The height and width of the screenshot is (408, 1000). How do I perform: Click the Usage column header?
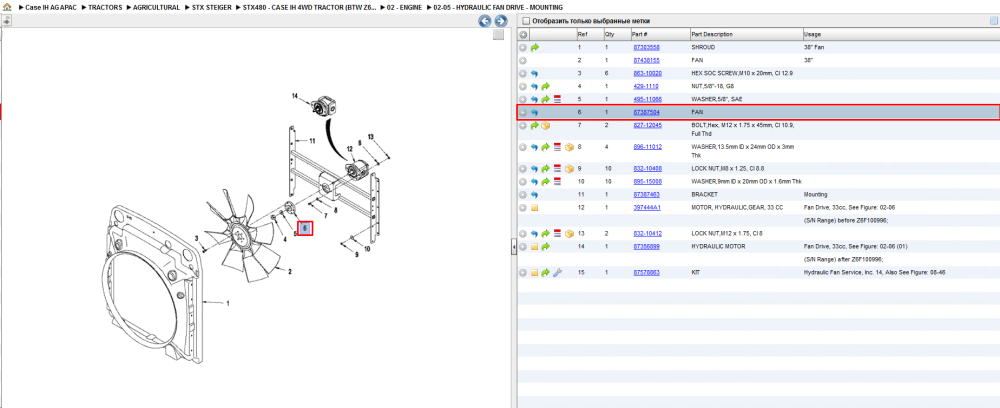pyautogui.click(x=901, y=34)
